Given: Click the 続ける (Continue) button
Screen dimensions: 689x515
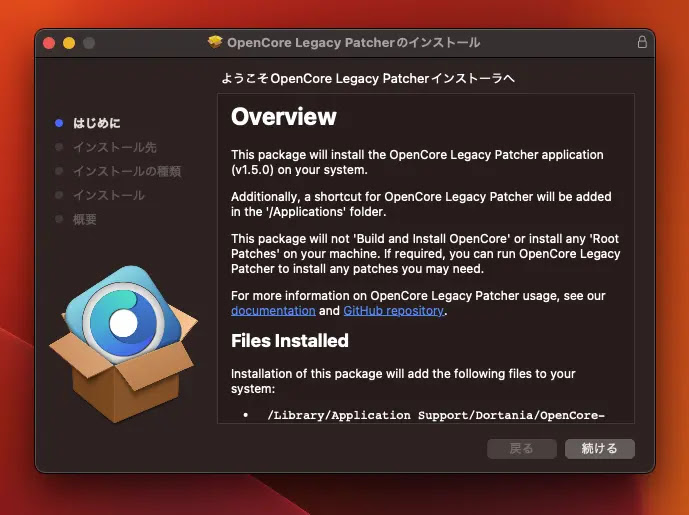Looking at the screenshot, I should tap(599, 449).
